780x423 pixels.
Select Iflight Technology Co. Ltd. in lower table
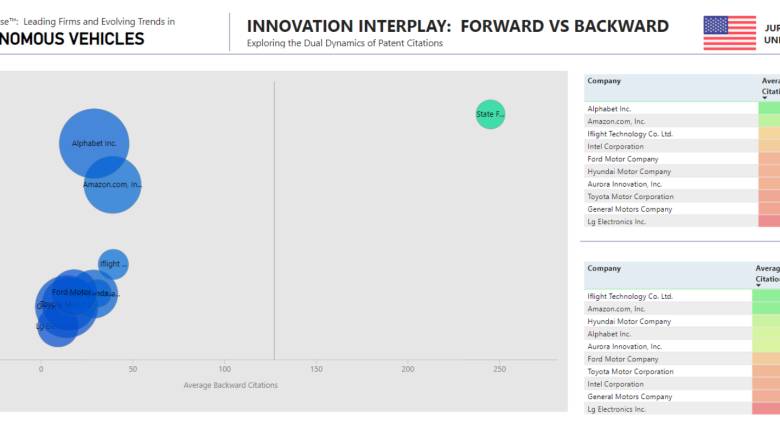tap(630, 296)
